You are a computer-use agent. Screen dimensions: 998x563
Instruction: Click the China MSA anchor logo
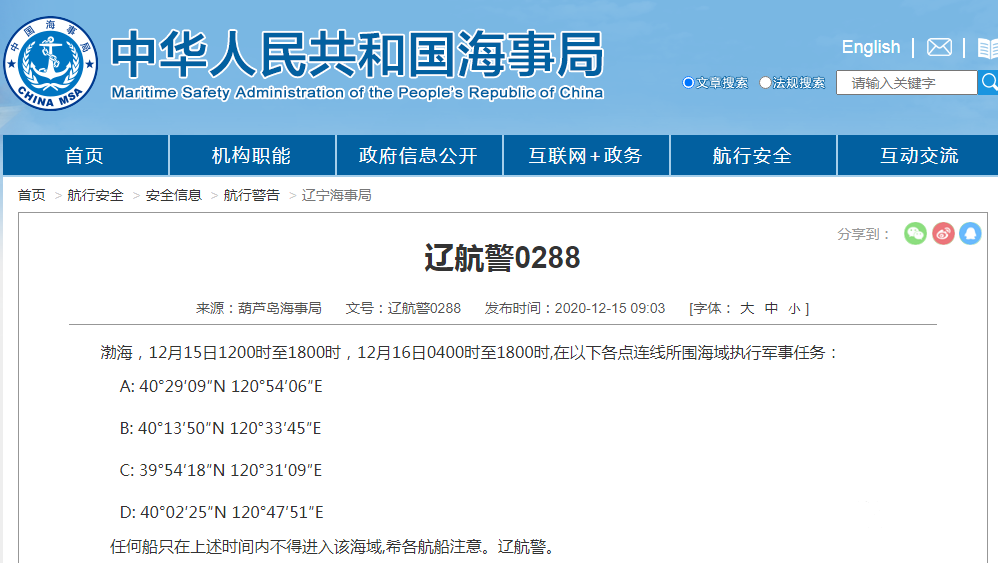[x=50, y=63]
